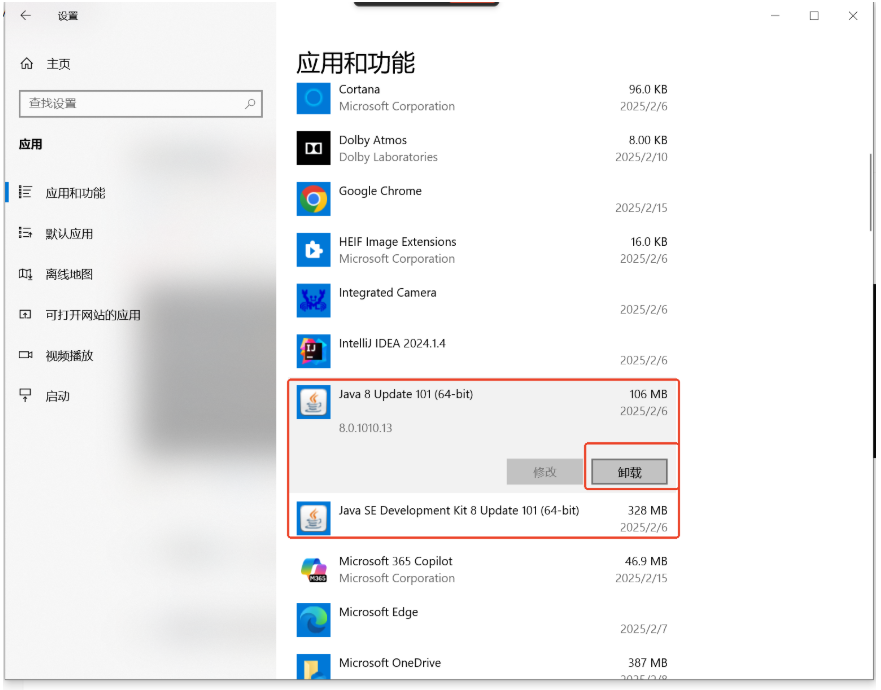Select Microsoft Edge entry name

click(x=378, y=612)
